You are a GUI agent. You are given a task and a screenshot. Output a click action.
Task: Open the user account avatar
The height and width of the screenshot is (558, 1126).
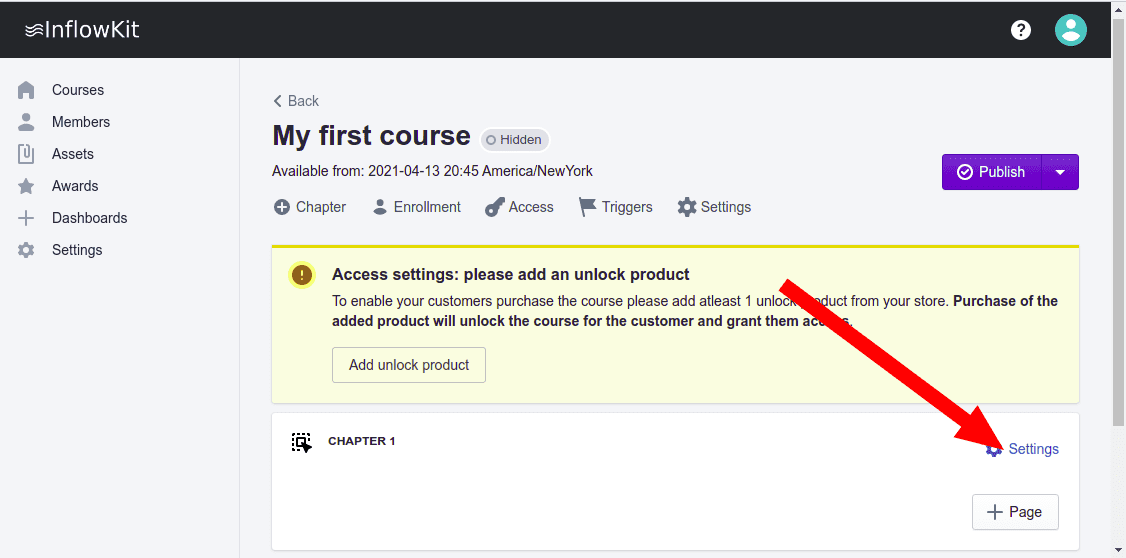(x=1070, y=30)
